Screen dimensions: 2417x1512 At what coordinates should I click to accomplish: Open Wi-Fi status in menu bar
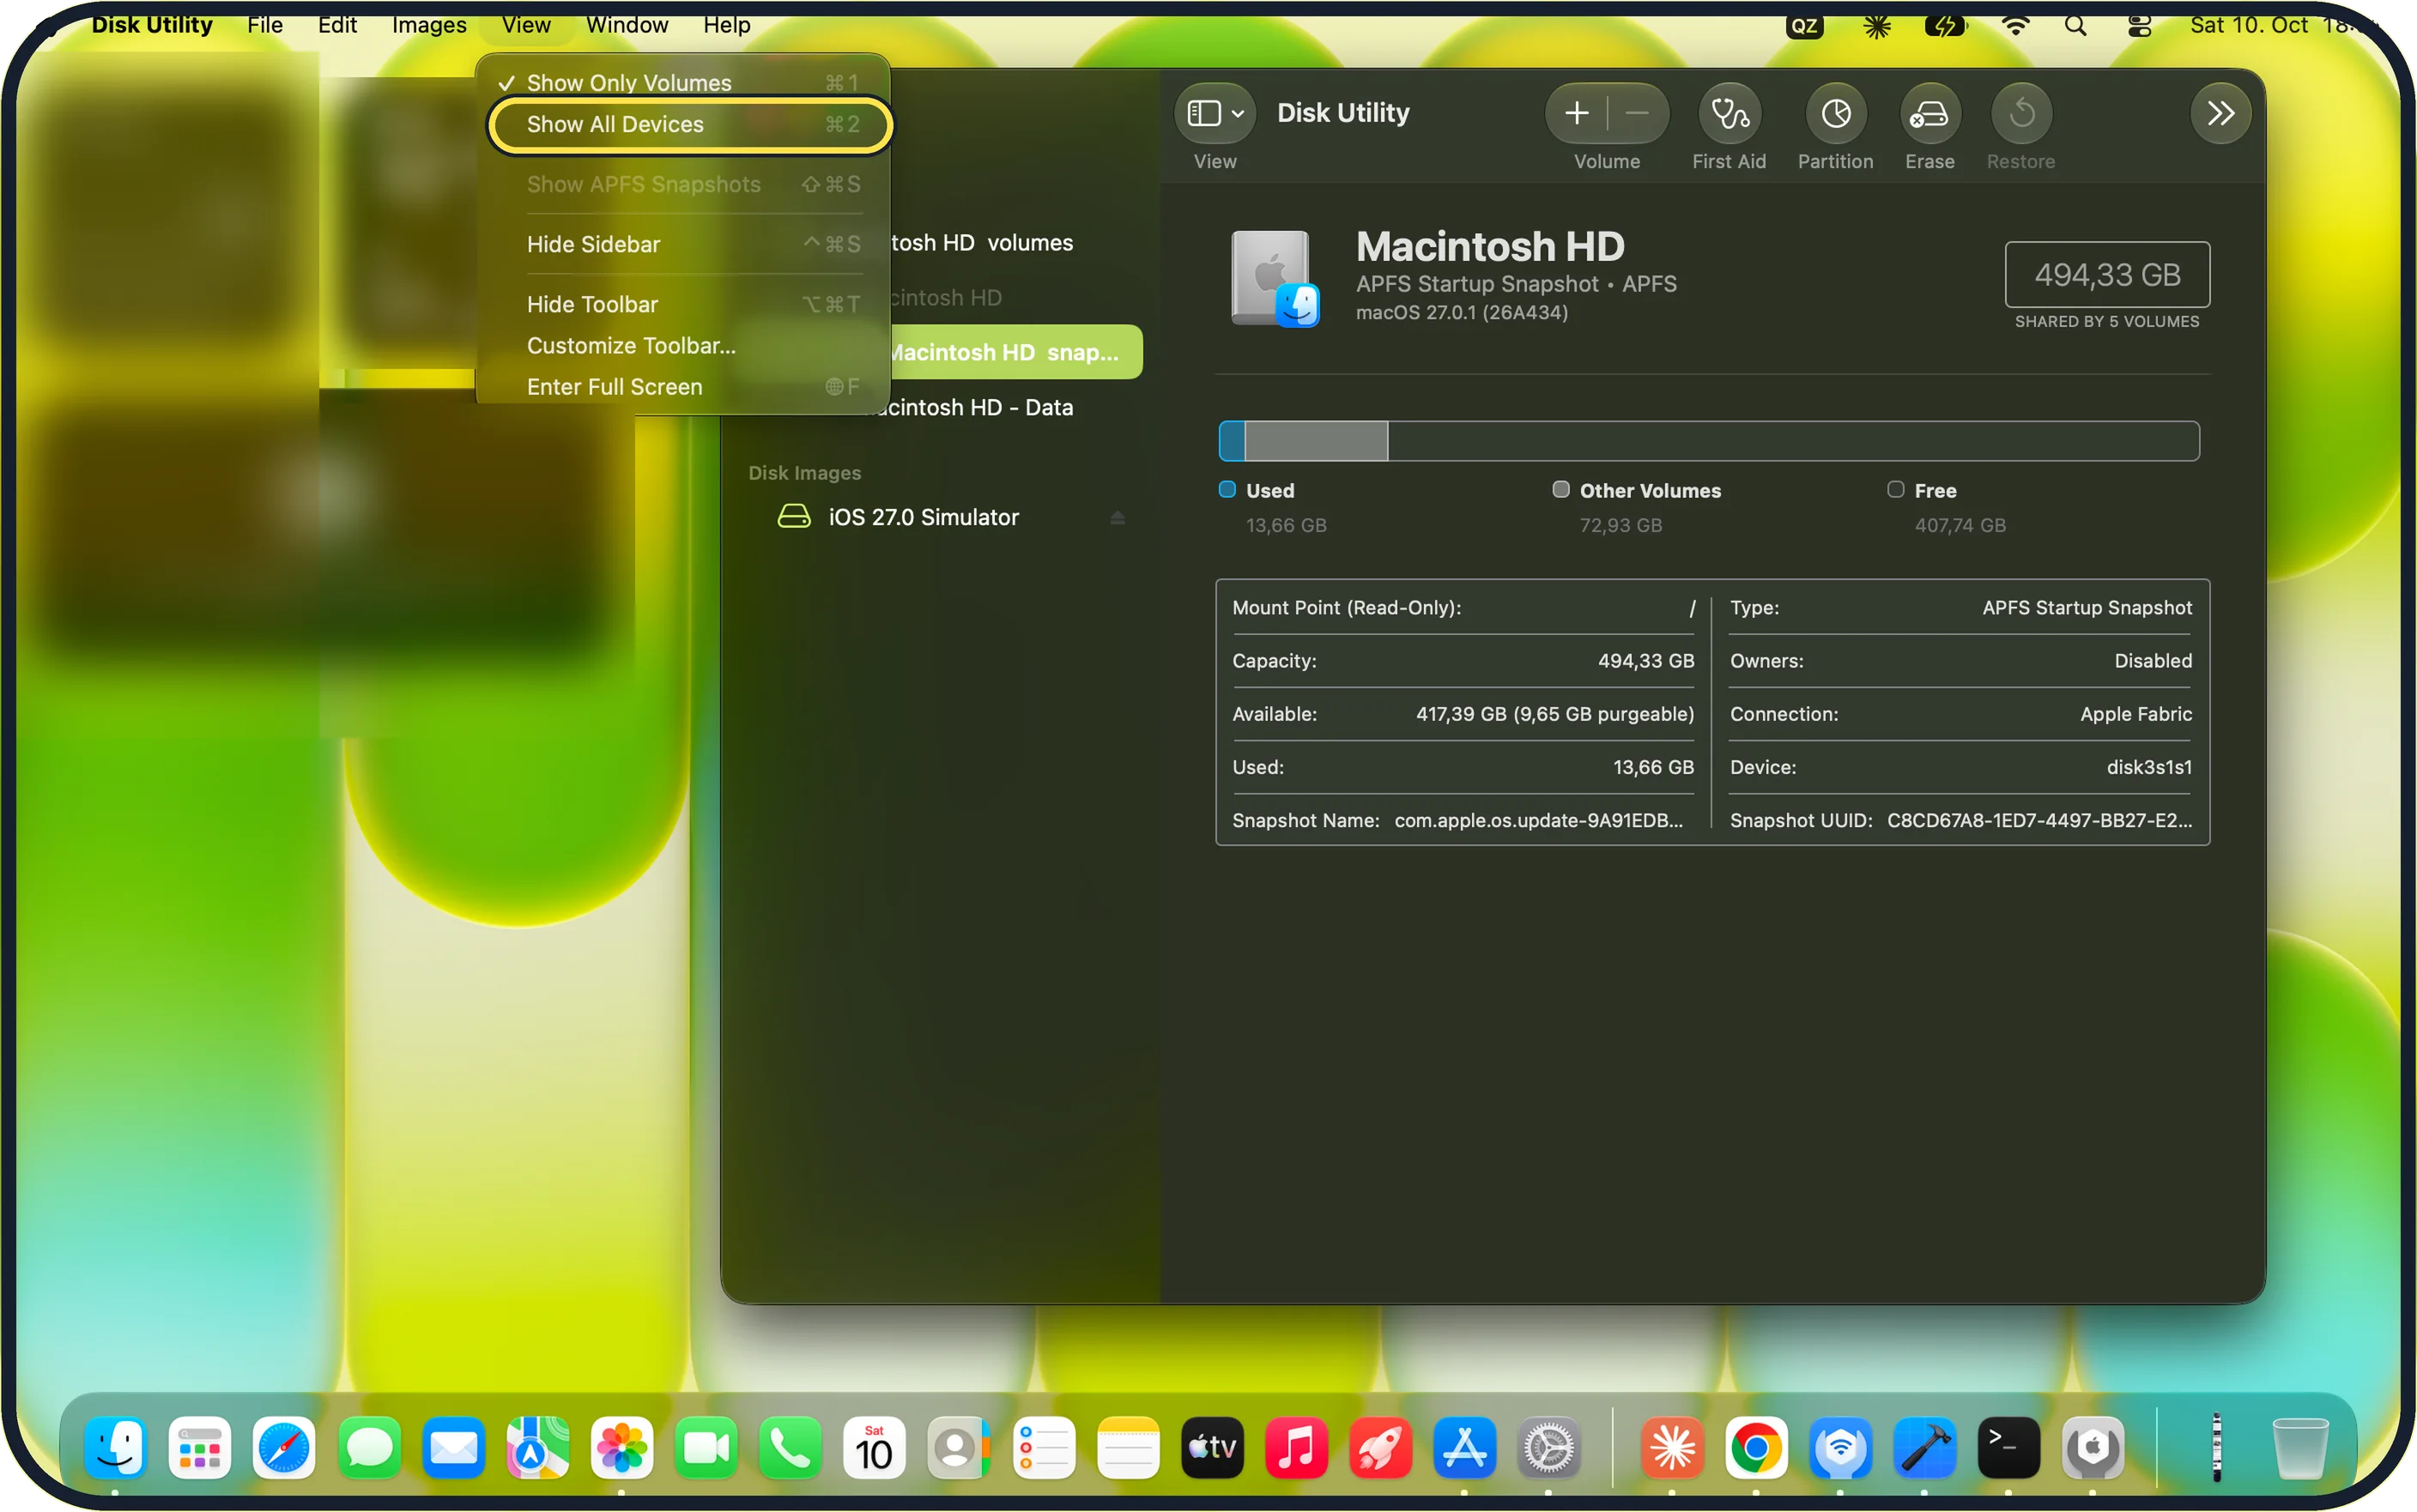(2016, 26)
